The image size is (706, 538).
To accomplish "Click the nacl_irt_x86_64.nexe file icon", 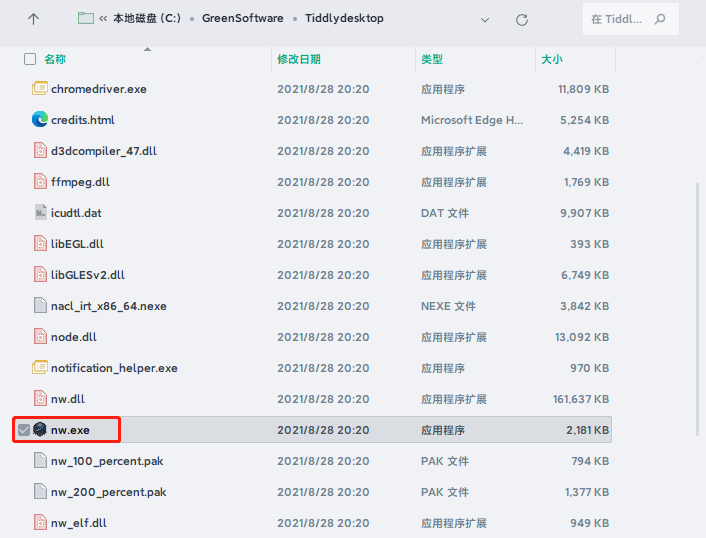I will [40, 306].
